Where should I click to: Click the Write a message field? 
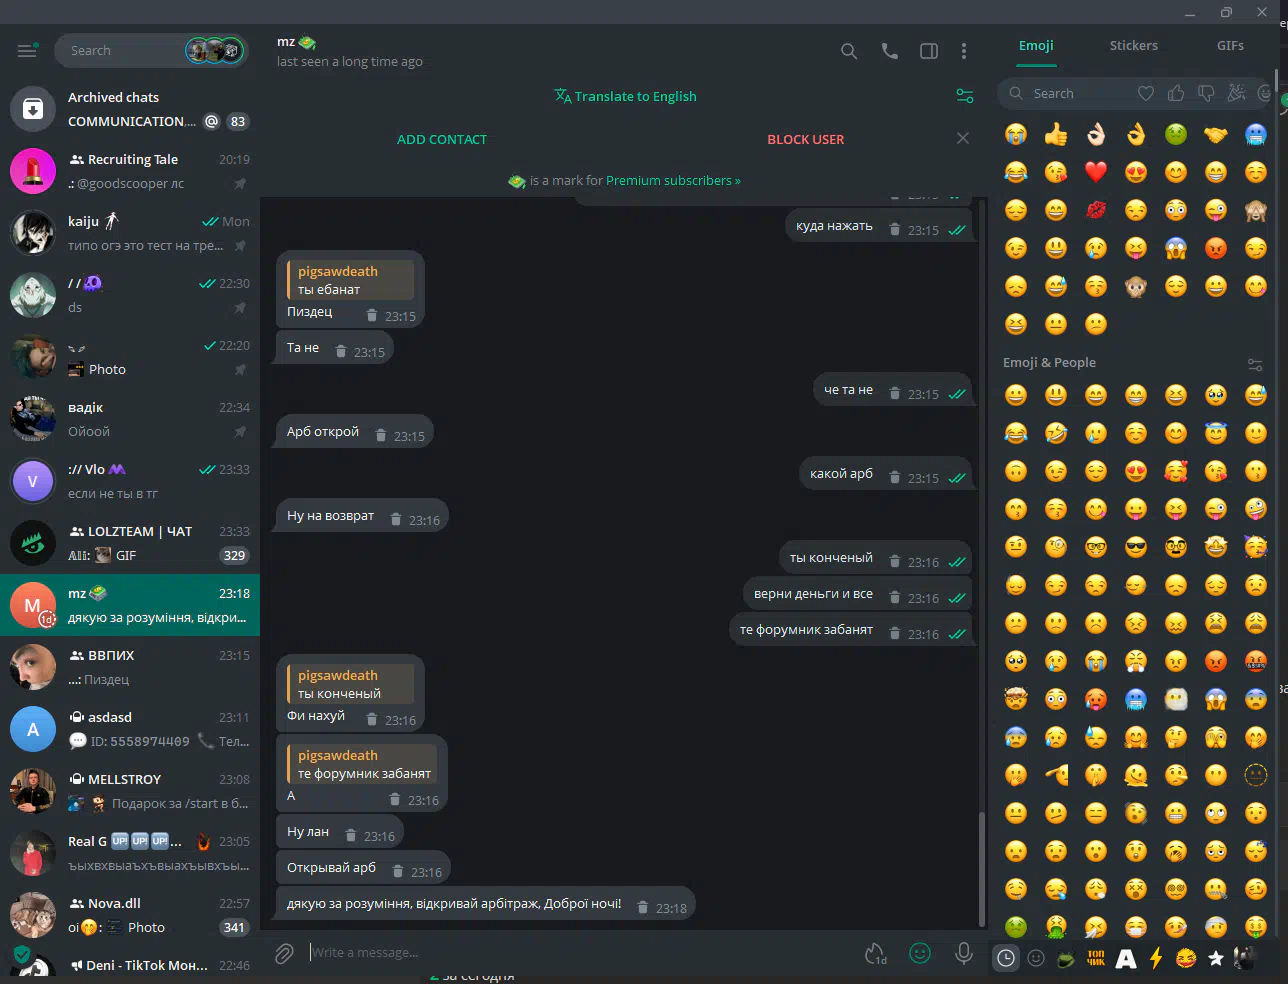(580, 953)
